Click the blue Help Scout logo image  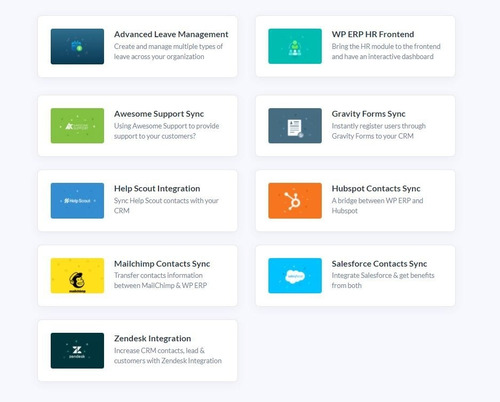pyautogui.click(x=77, y=201)
